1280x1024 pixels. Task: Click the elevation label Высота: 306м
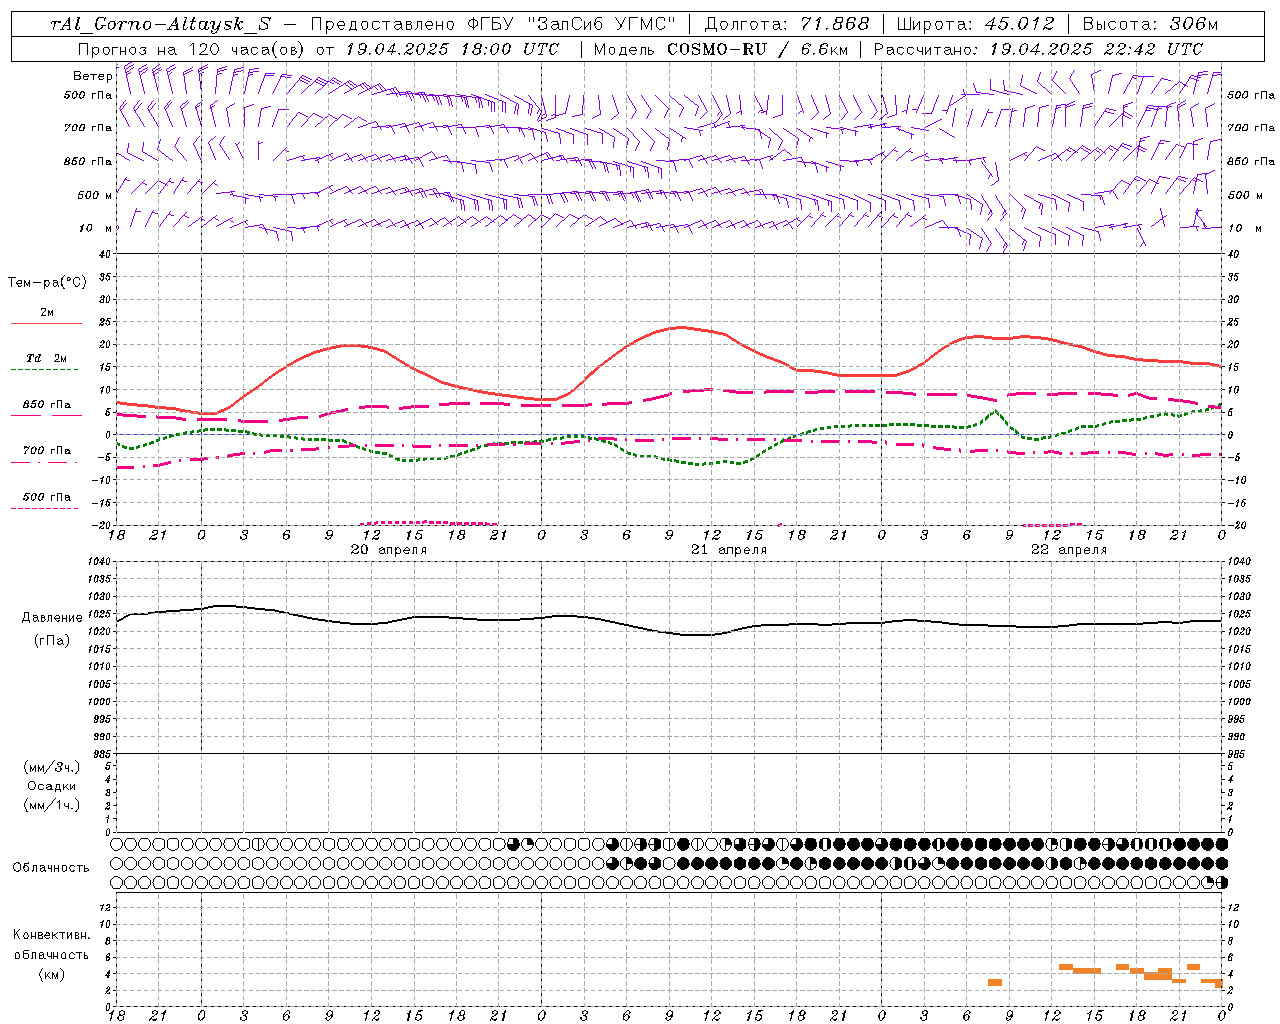1151,24
